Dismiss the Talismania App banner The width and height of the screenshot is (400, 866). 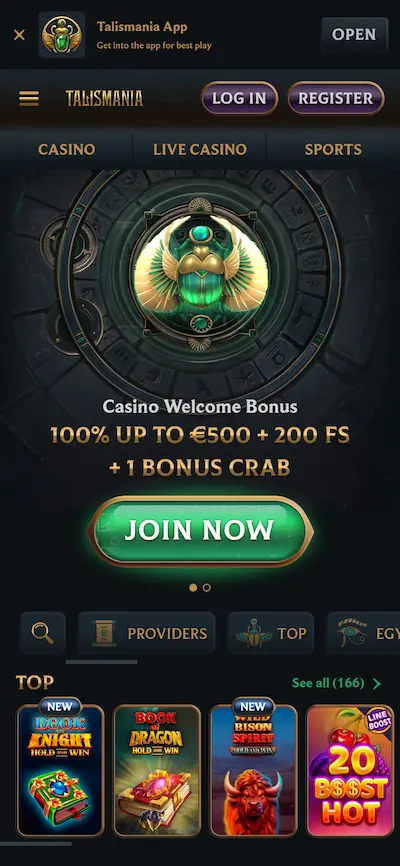[19, 35]
